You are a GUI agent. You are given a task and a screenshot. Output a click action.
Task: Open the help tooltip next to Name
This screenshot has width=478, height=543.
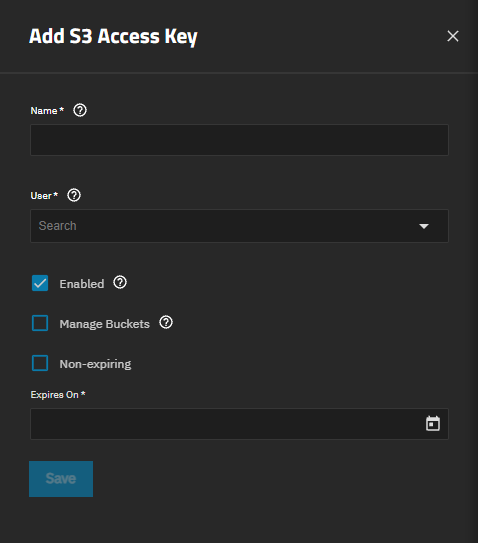80,110
